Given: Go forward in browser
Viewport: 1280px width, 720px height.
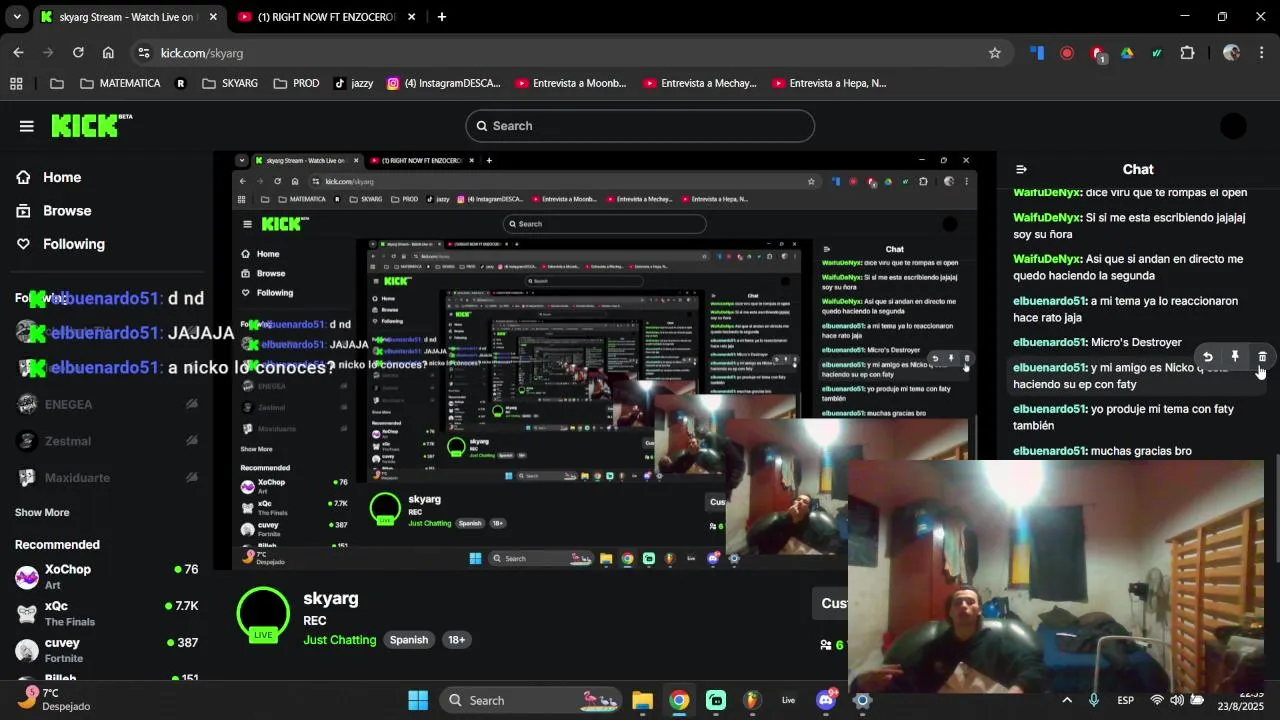Looking at the screenshot, I should 48,53.
